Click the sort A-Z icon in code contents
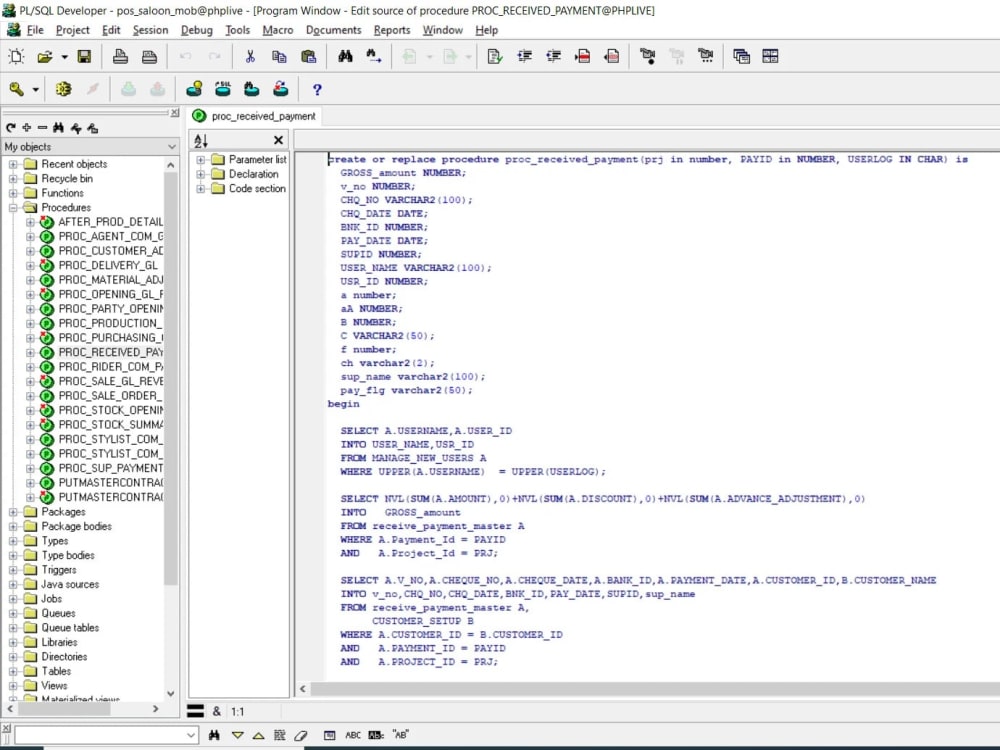The height and width of the screenshot is (750, 1000). 201,140
